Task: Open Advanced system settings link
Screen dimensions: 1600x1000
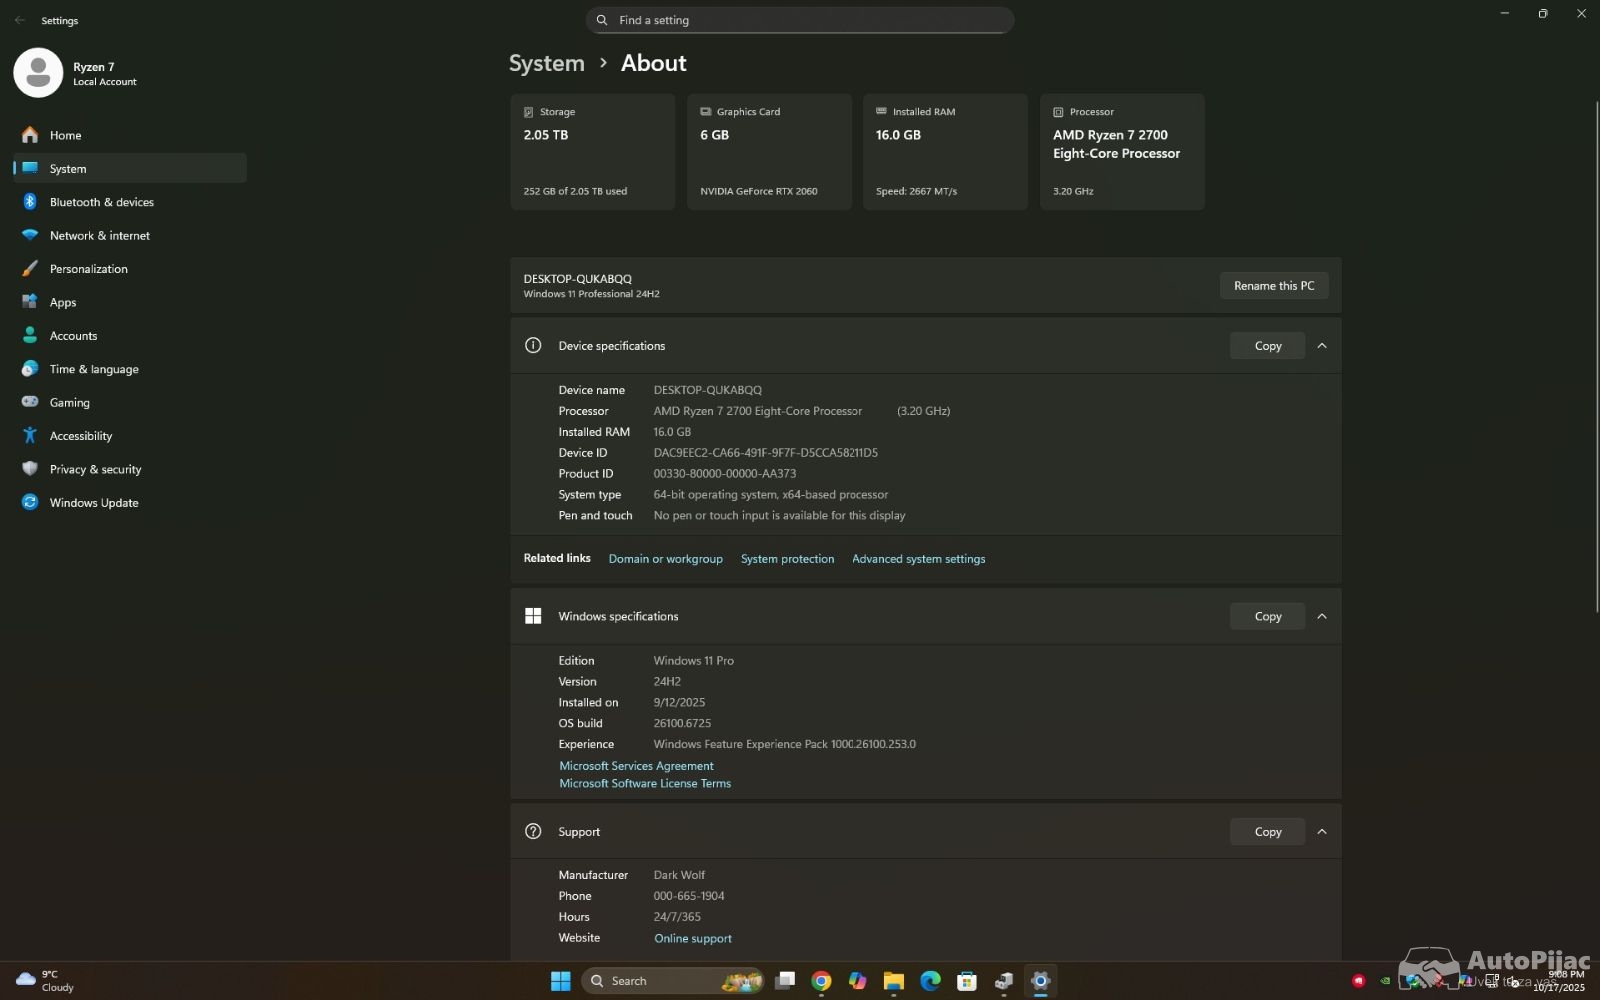Action: [918, 559]
